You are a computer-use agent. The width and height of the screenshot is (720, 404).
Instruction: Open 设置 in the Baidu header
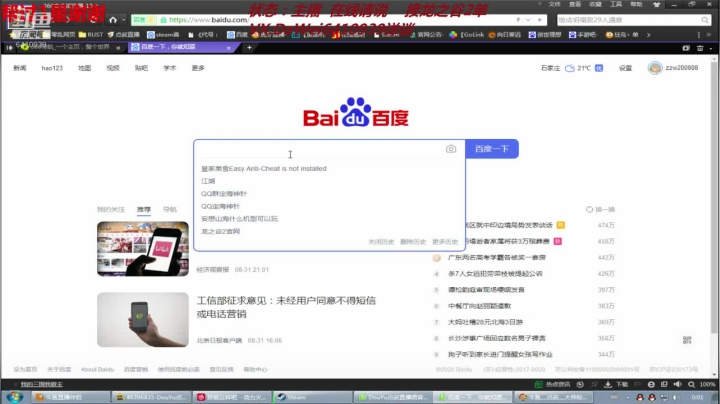(x=625, y=68)
